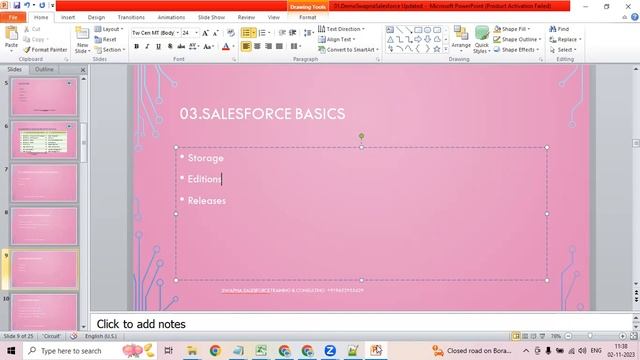
Task: Click the Paste clipboard icon
Action: click(11, 33)
